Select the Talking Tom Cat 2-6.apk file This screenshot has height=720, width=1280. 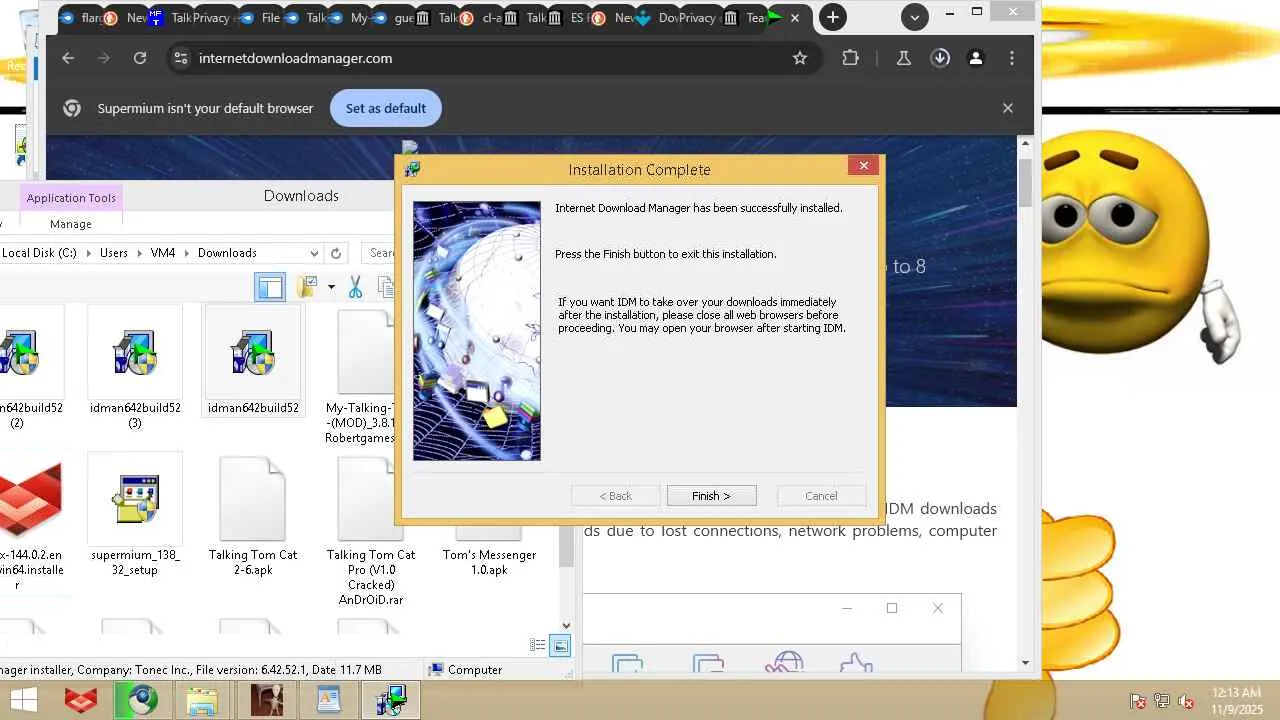[253, 516]
